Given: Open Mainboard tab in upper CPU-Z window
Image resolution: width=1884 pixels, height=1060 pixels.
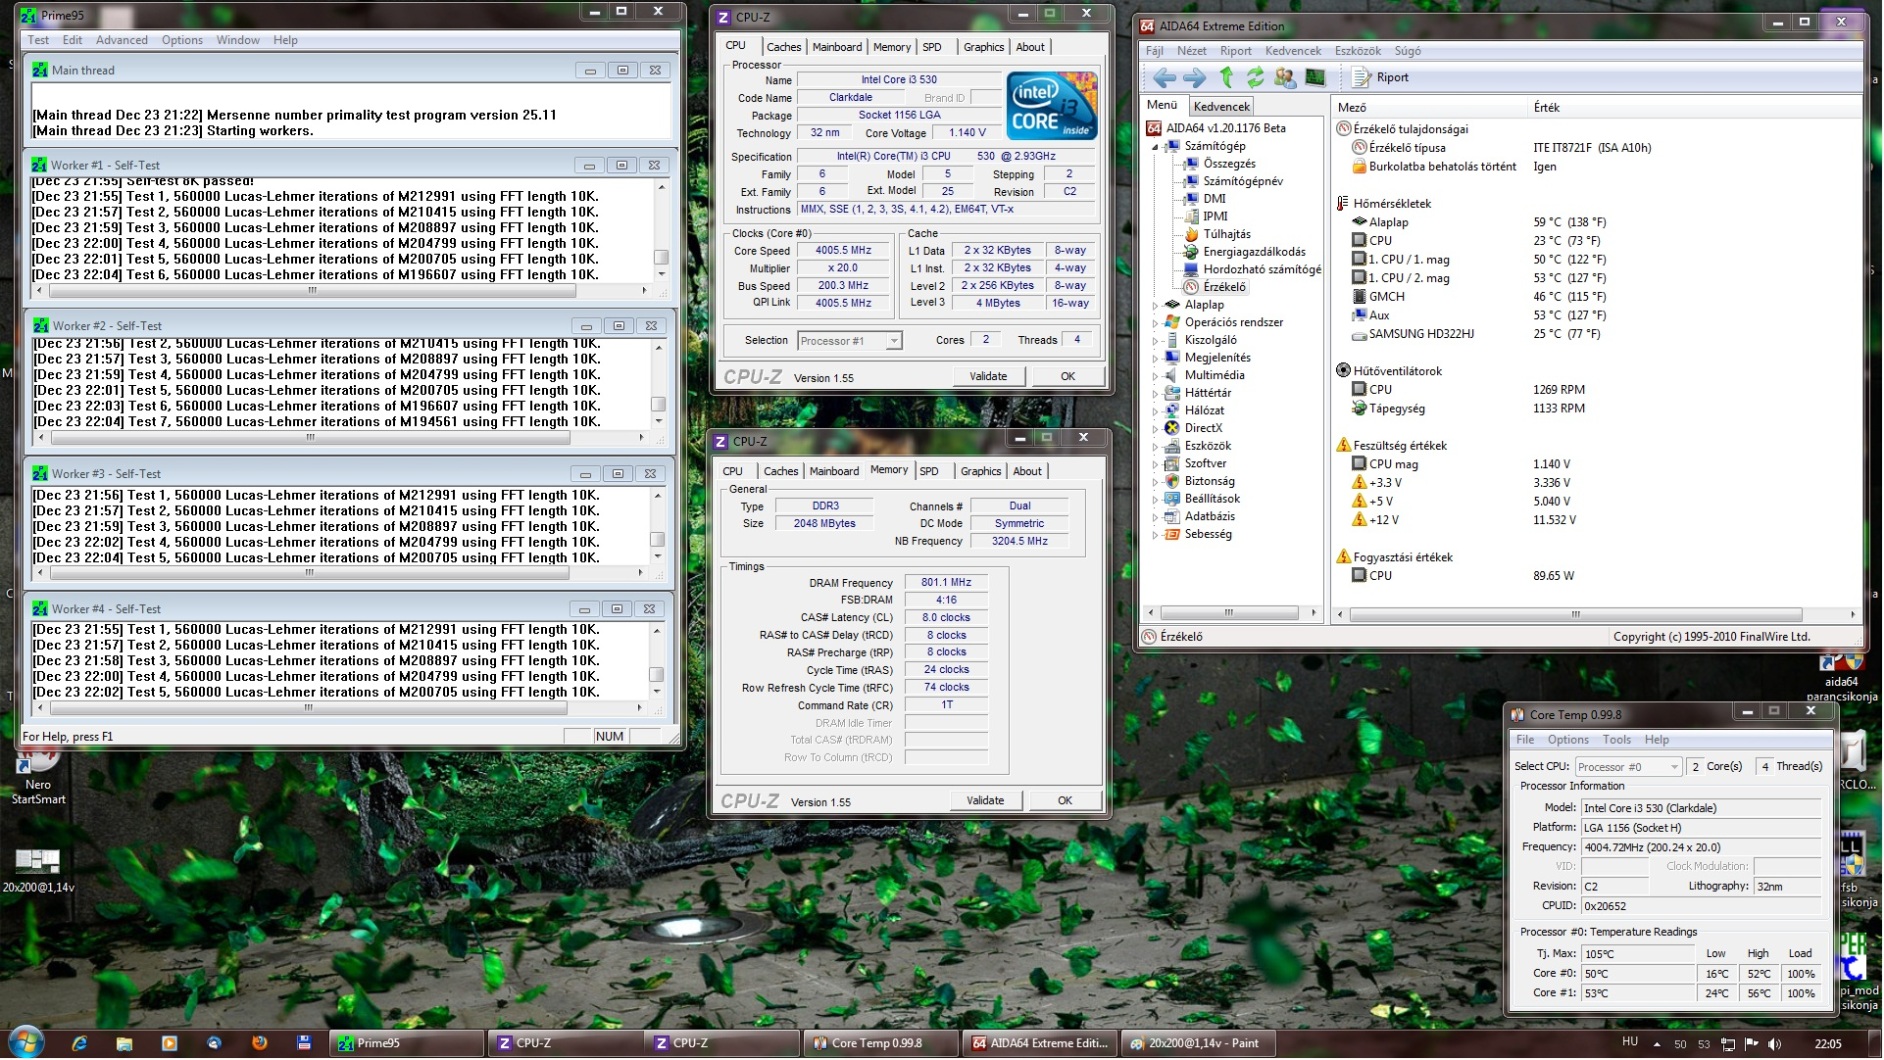Looking at the screenshot, I should pos(837,47).
